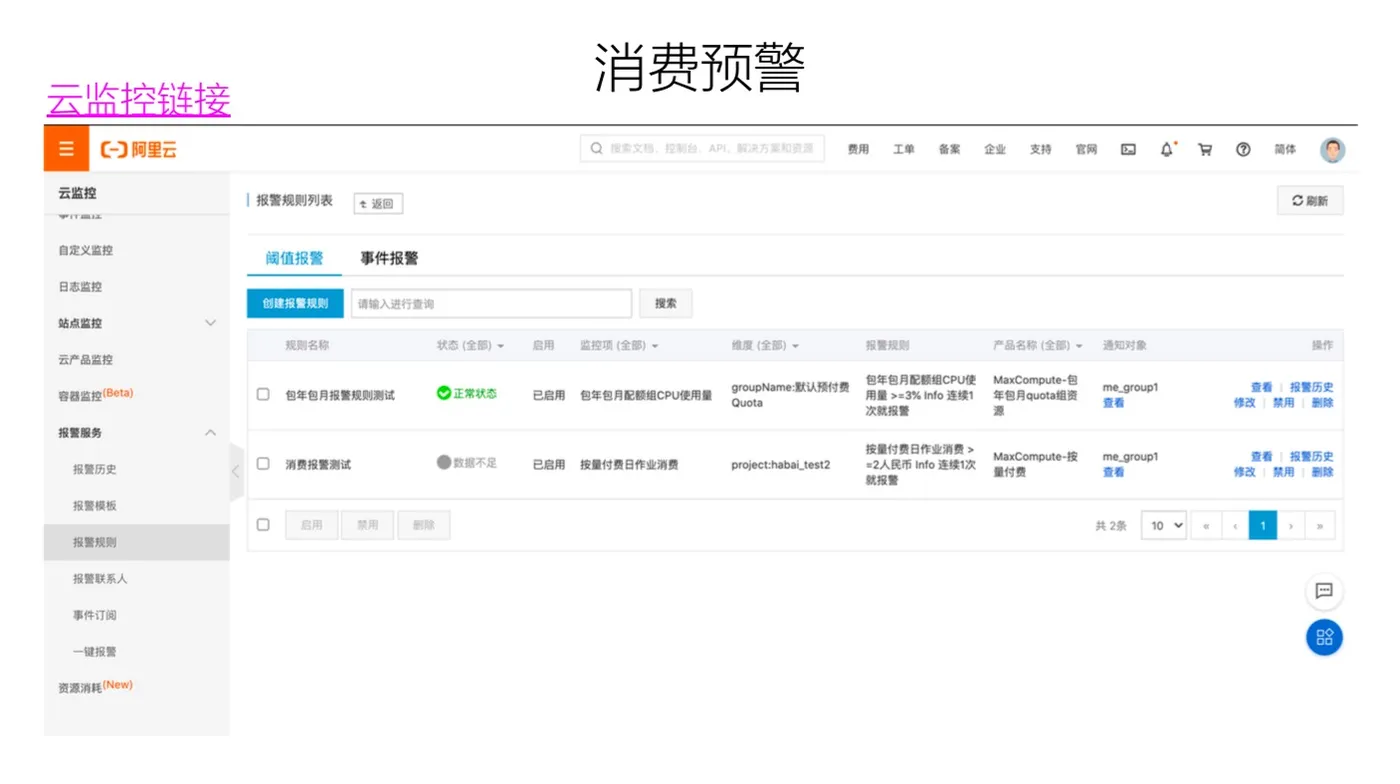Click the 创建报警规则 button
Image resolution: width=1400 pixels, height=784 pixels.
(295, 303)
